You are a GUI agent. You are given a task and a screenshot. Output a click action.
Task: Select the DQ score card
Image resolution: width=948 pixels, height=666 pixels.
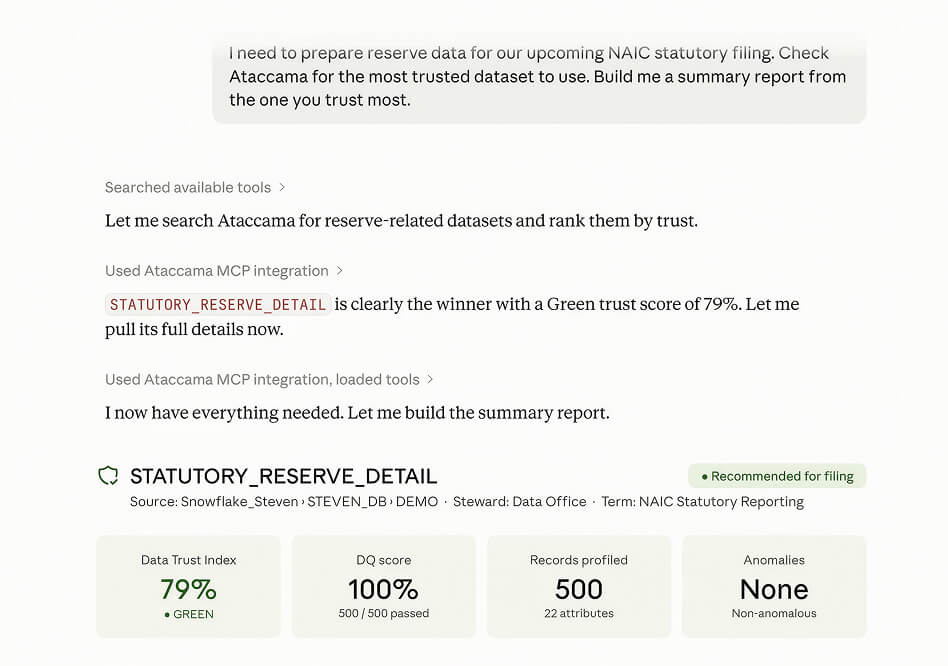click(384, 586)
